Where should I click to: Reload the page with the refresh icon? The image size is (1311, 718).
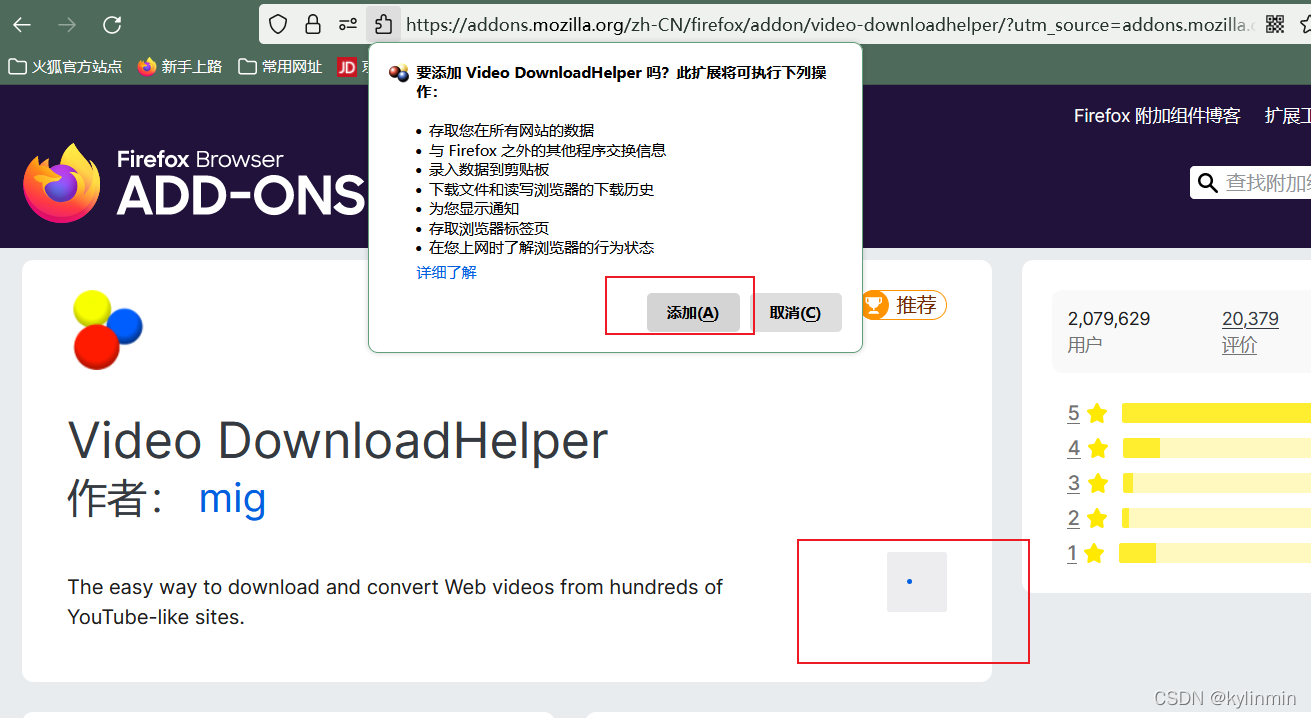112,25
